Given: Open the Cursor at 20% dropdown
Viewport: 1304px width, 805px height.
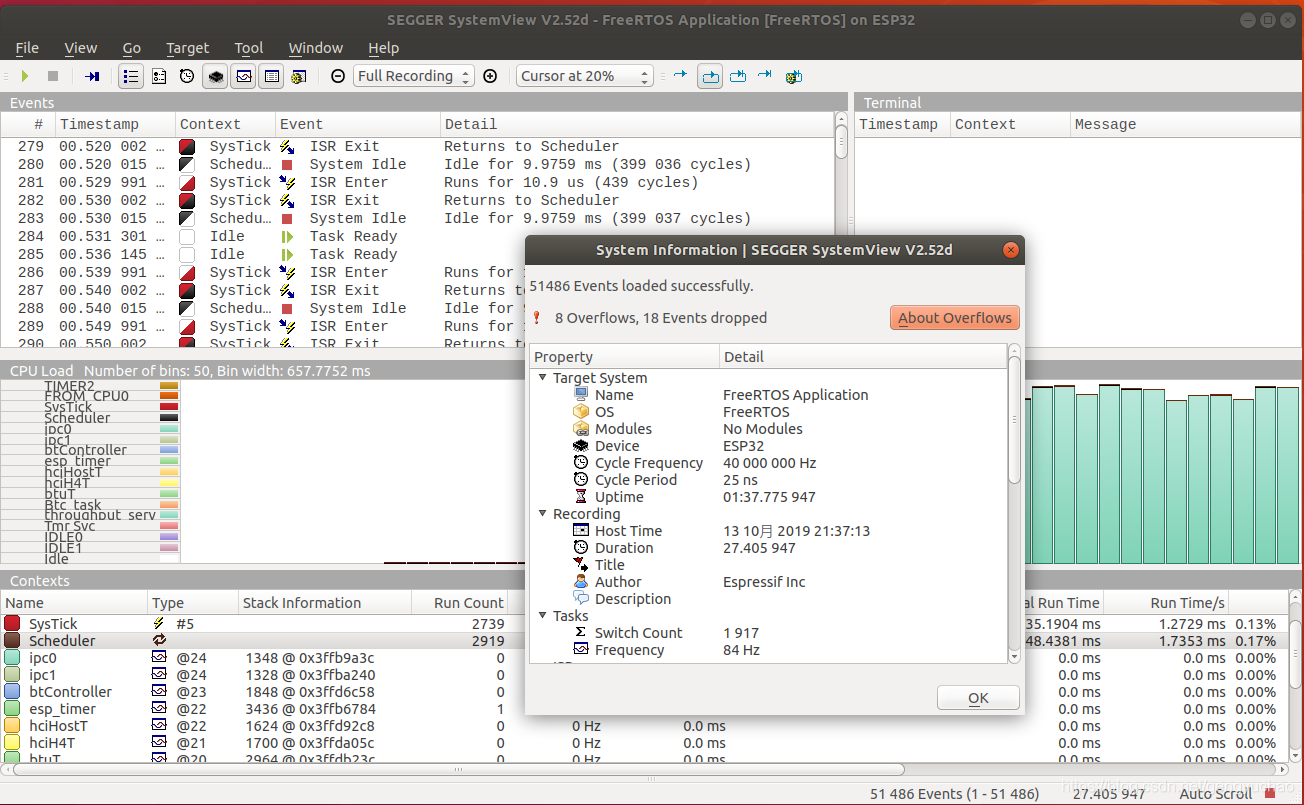Looking at the screenshot, I should (585, 76).
